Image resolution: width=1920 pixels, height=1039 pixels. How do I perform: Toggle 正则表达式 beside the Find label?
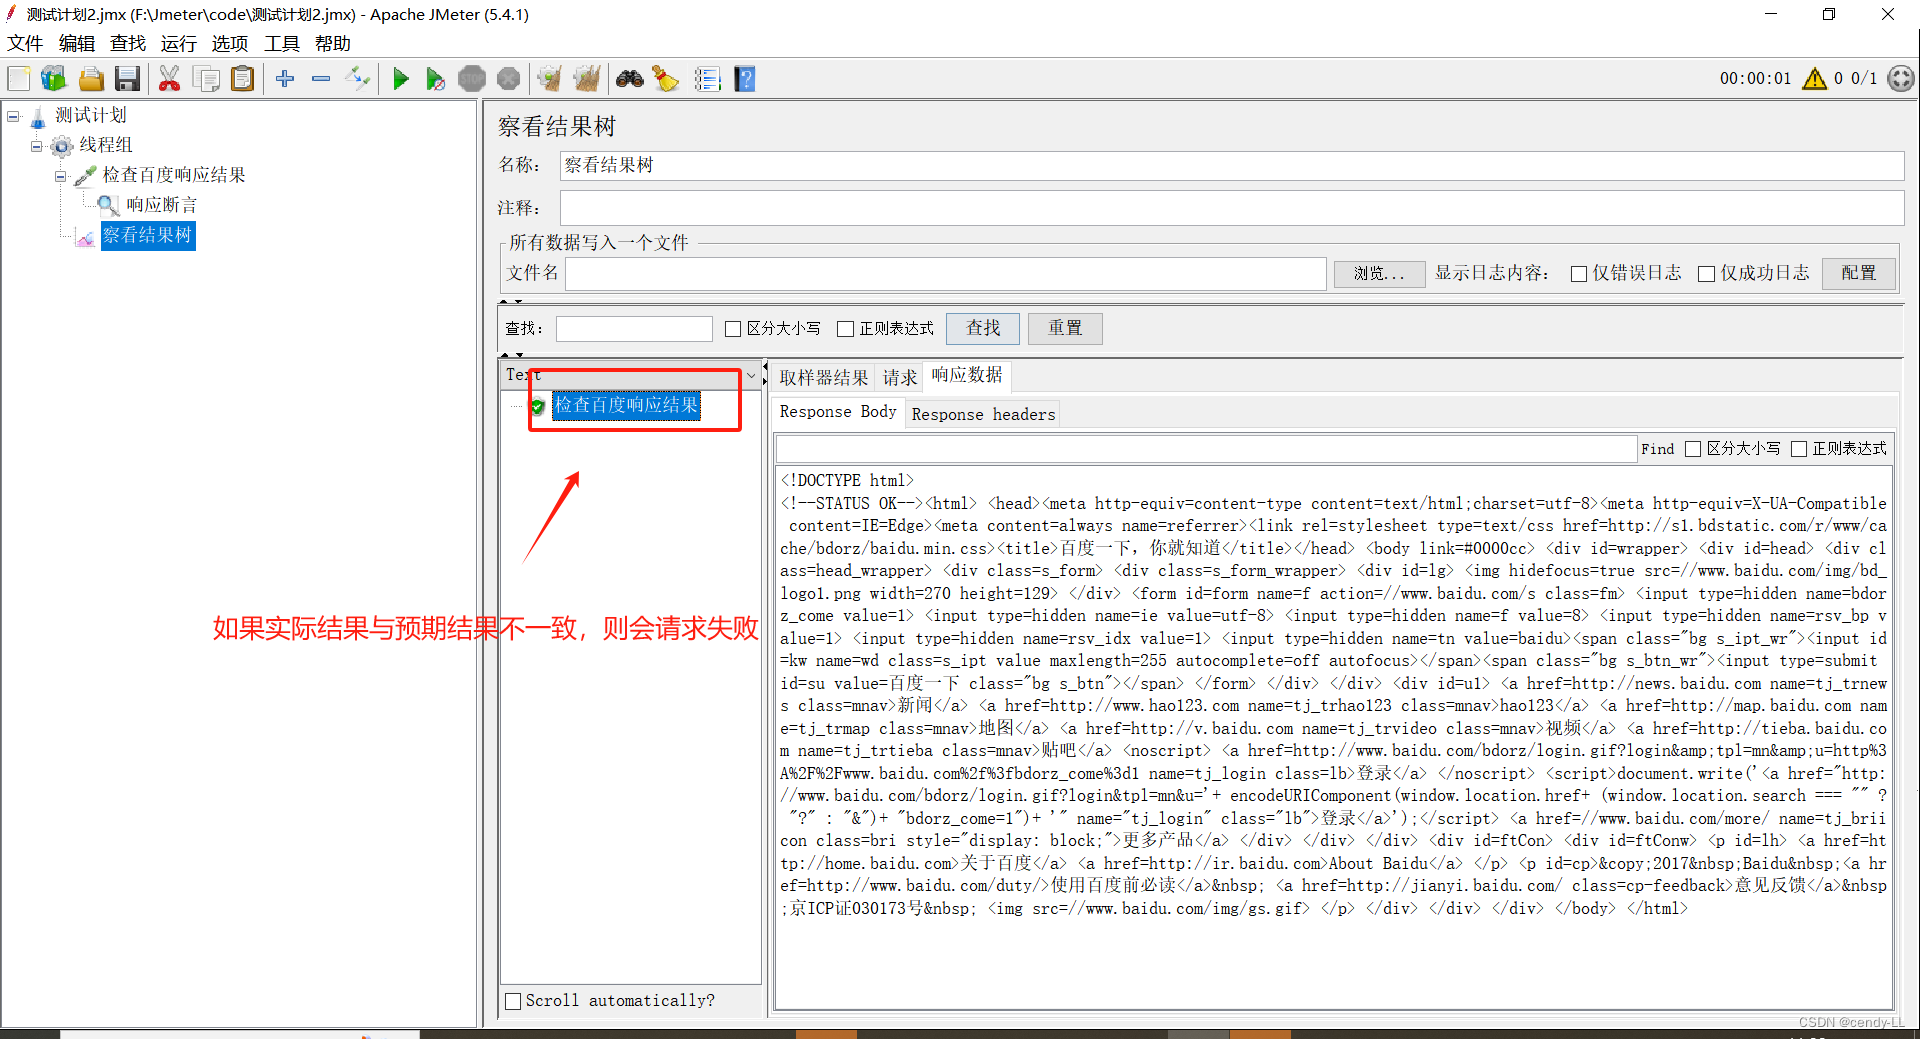[1799, 449]
